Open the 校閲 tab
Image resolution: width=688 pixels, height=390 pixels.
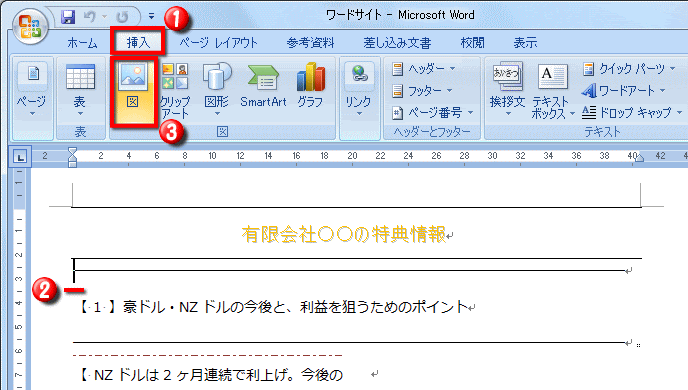click(x=472, y=43)
